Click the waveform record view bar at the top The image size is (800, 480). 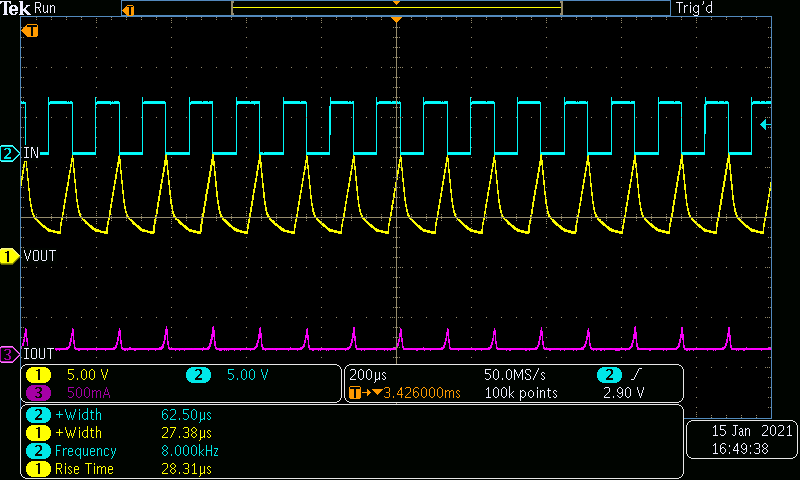point(396,8)
